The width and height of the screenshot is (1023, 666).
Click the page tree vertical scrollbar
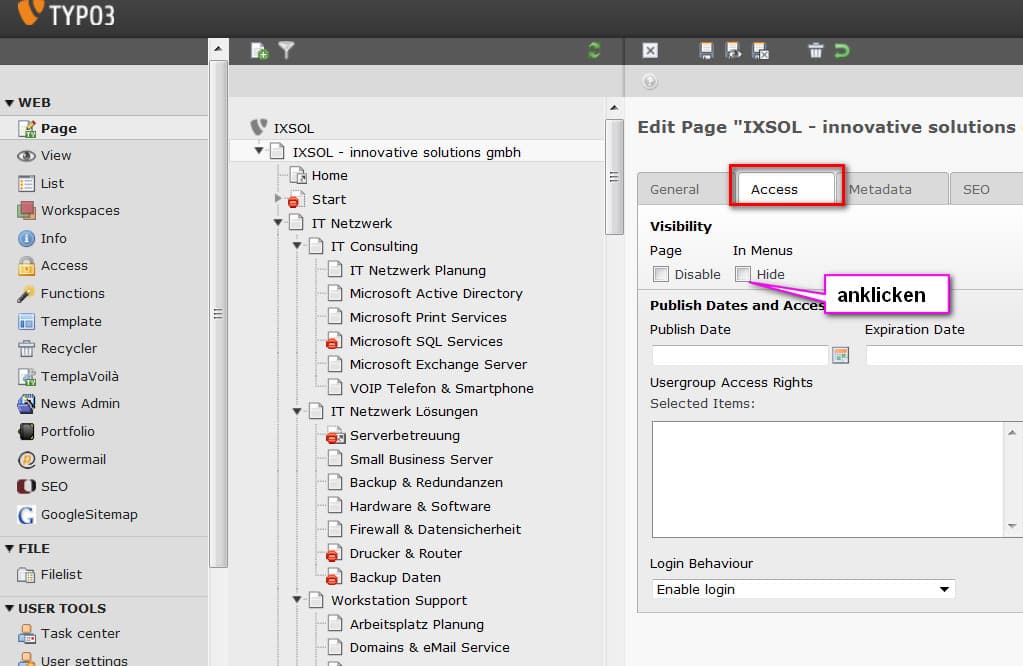coord(614,176)
